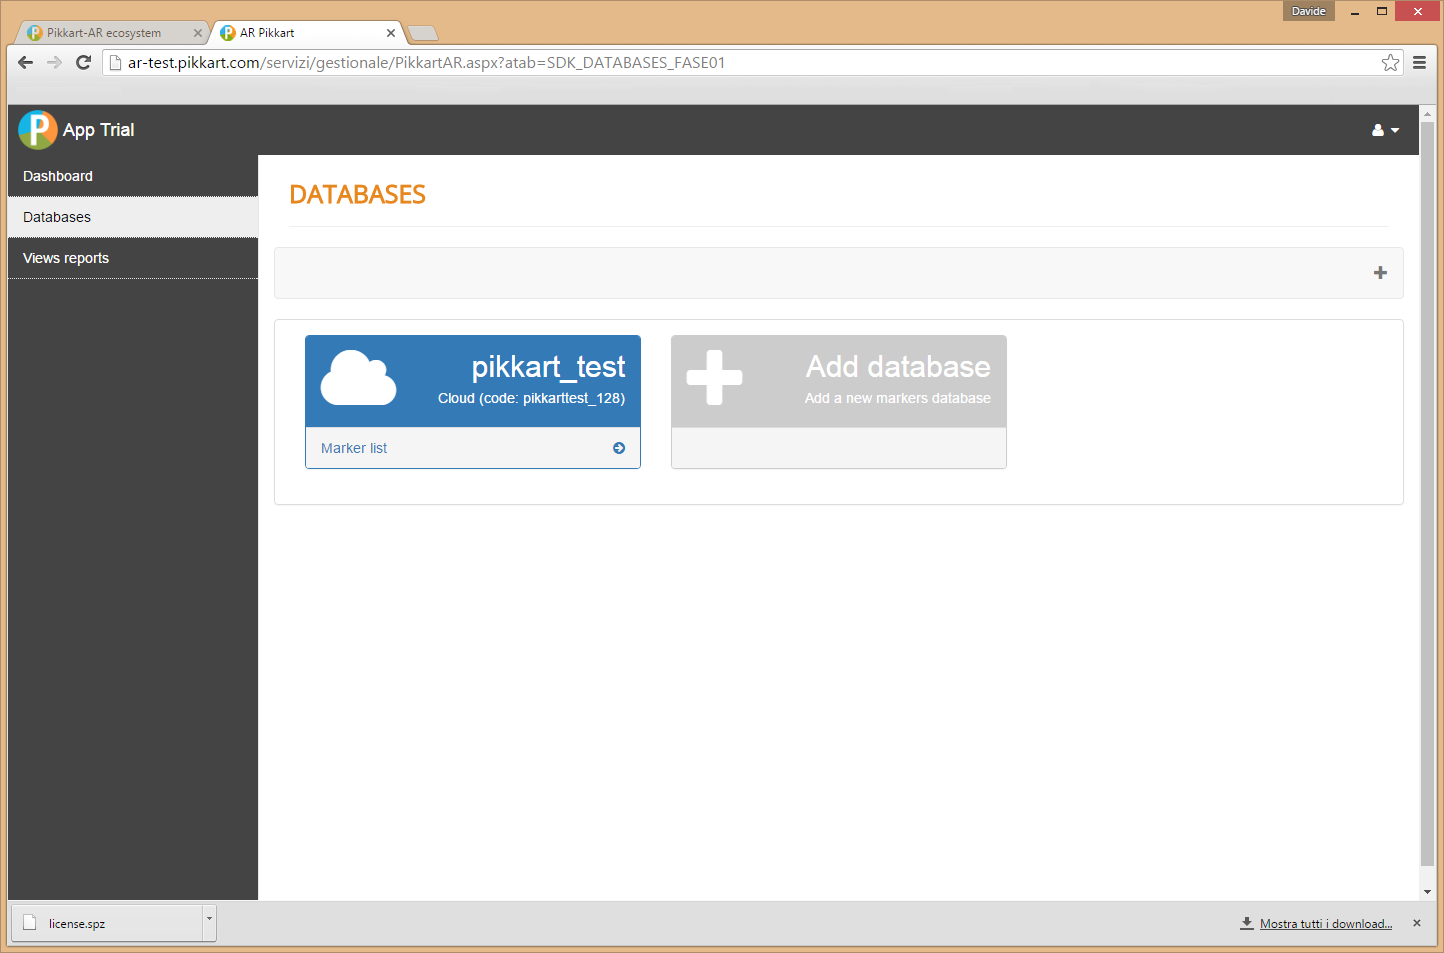Viewport: 1444px width, 953px height.
Task: Click 'Add a new markers database' text
Action: pos(898,398)
